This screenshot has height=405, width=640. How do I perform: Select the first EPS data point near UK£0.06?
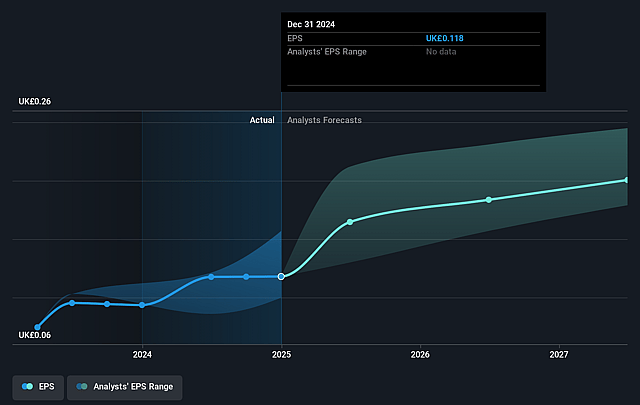[x=38, y=327]
